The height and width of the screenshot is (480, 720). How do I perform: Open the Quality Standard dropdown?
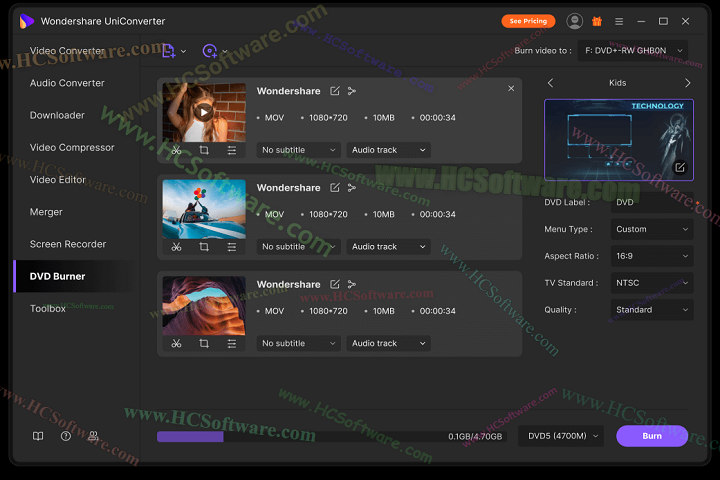(x=652, y=310)
